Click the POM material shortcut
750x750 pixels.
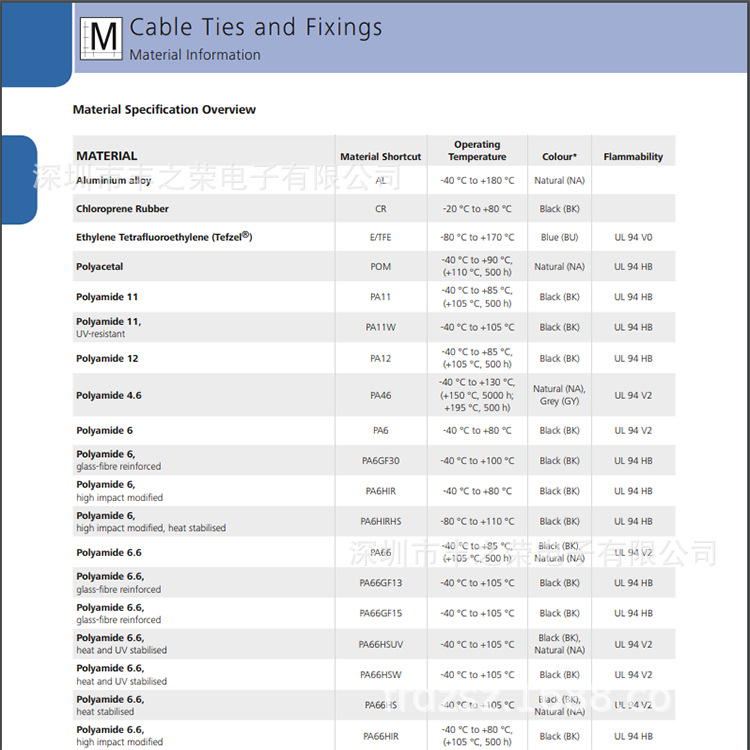click(x=380, y=267)
